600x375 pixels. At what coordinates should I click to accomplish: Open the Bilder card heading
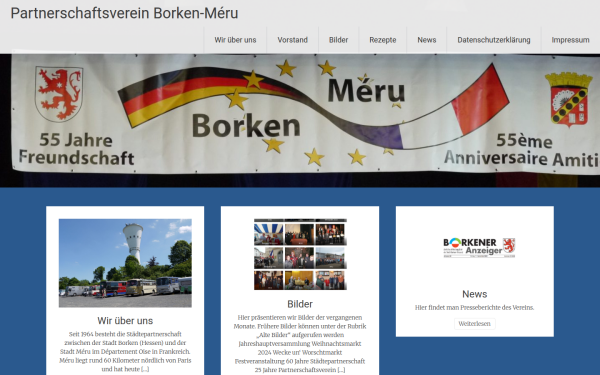pyautogui.click(x=300, y=304)
